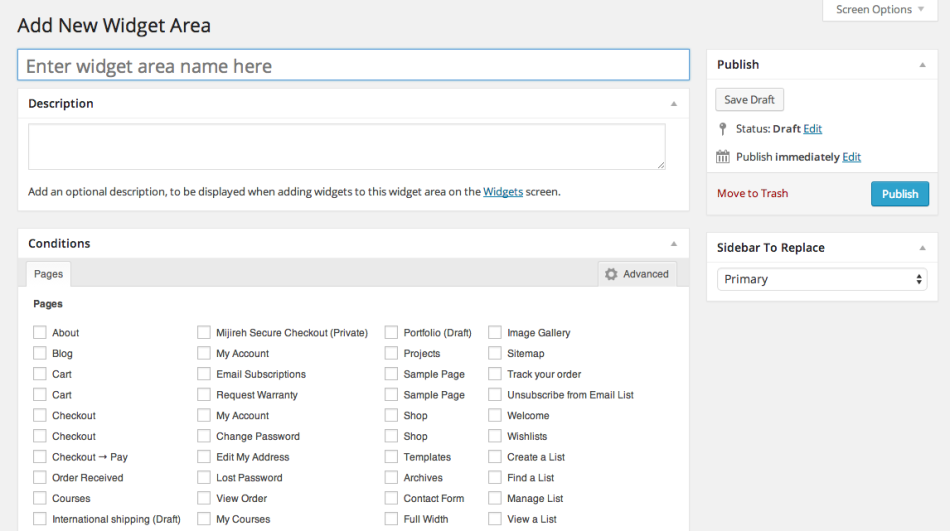This screenshot has height=531, width=950.
Task: Follow the Widgets screen link
Action: pos(502,192)
